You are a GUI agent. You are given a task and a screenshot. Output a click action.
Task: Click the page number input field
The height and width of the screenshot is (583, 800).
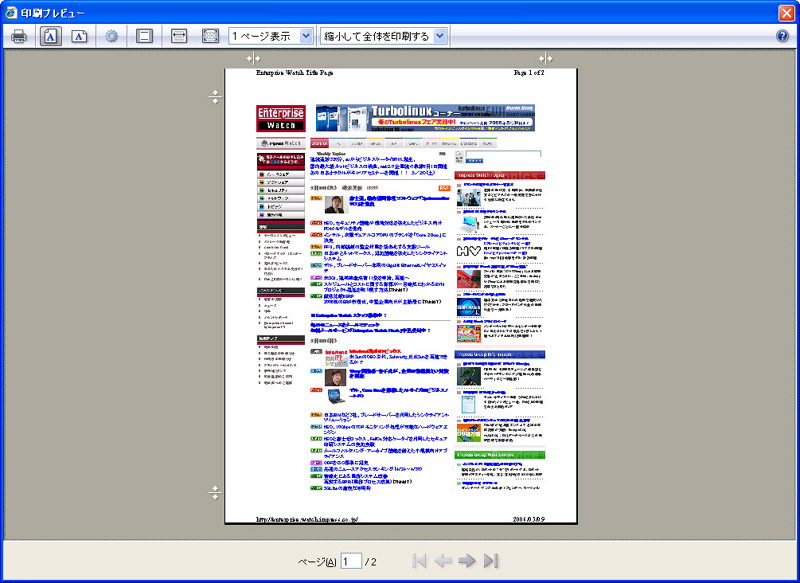tap(350, 562)
